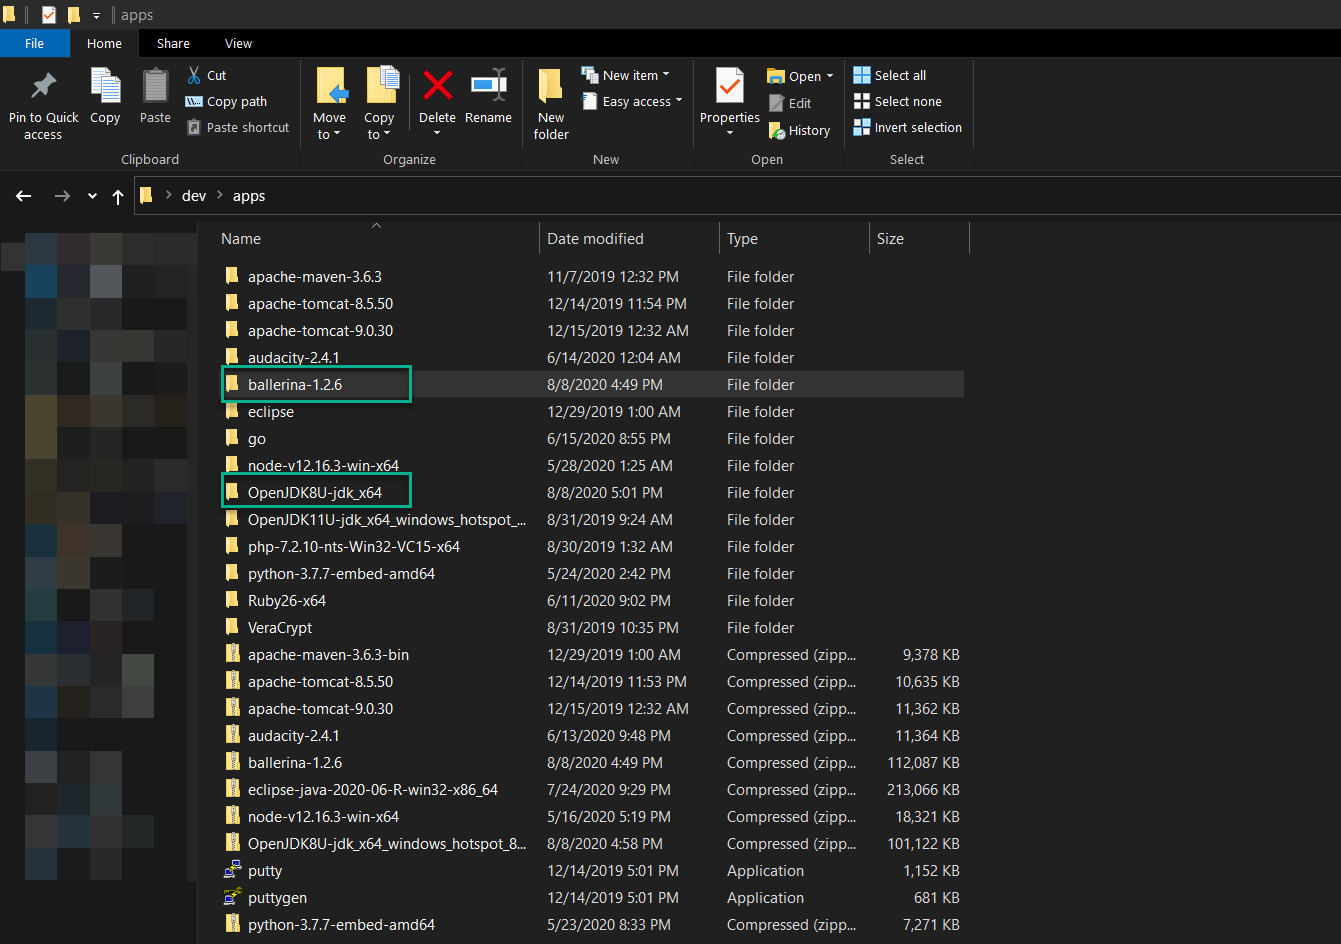Switch to the View tab
This screenshot has height=944, width=1341.
238,43
